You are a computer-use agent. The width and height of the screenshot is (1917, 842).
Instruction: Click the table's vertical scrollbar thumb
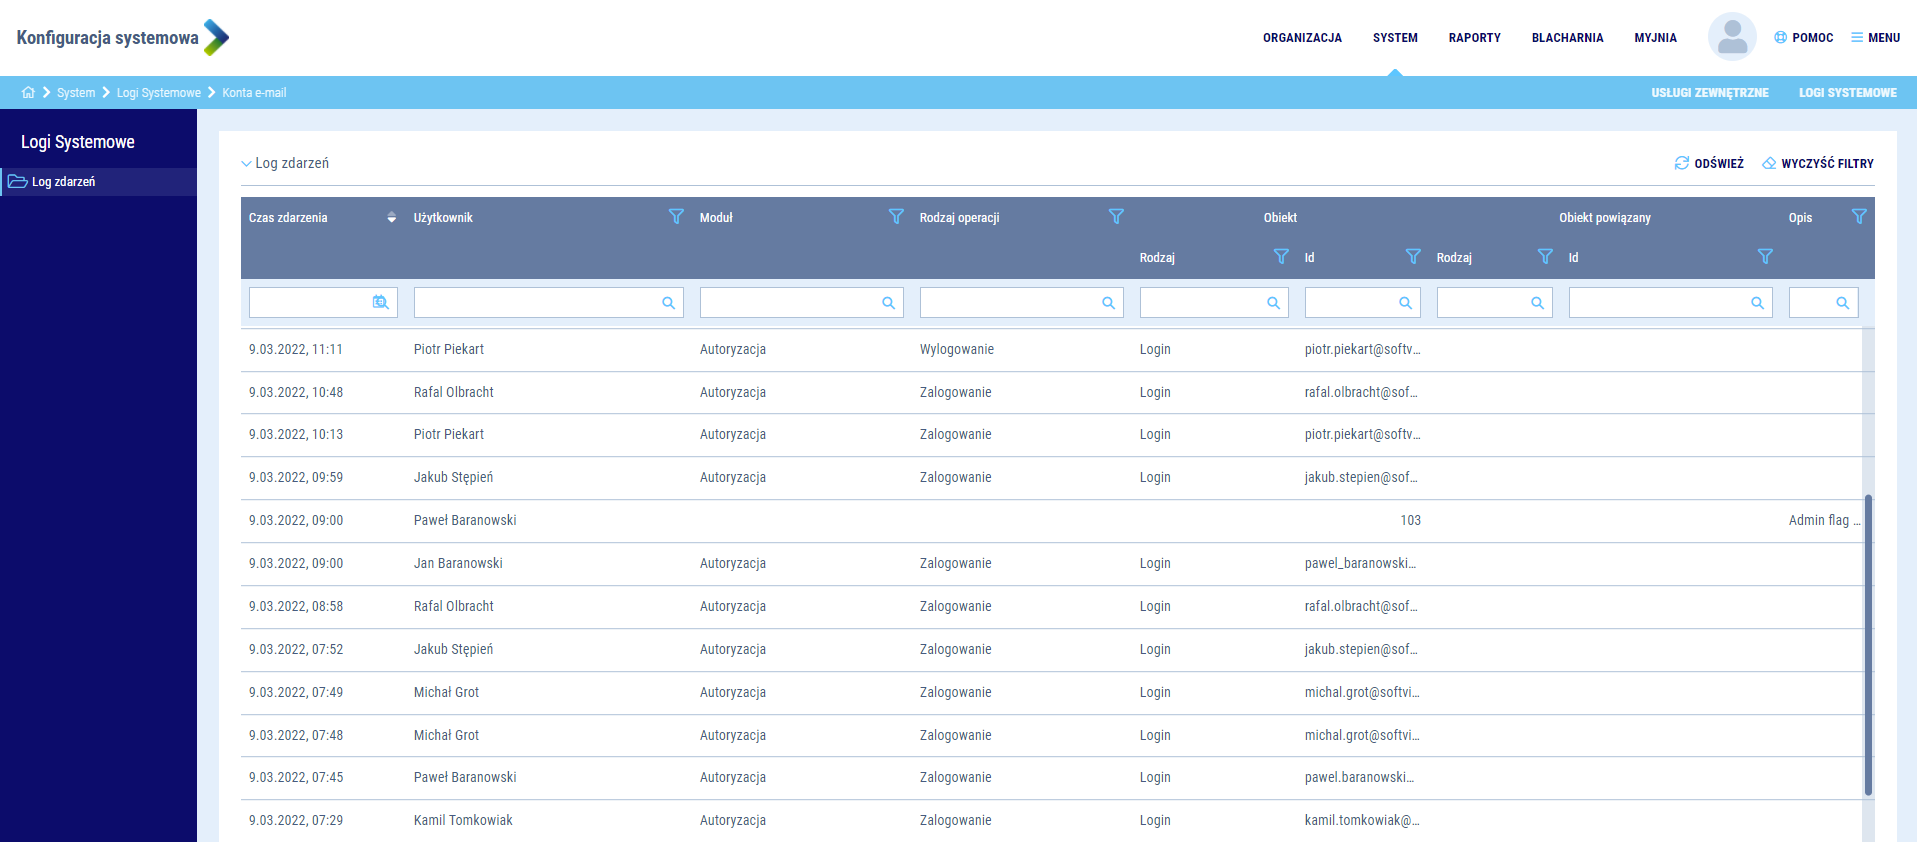point(1867,645)
